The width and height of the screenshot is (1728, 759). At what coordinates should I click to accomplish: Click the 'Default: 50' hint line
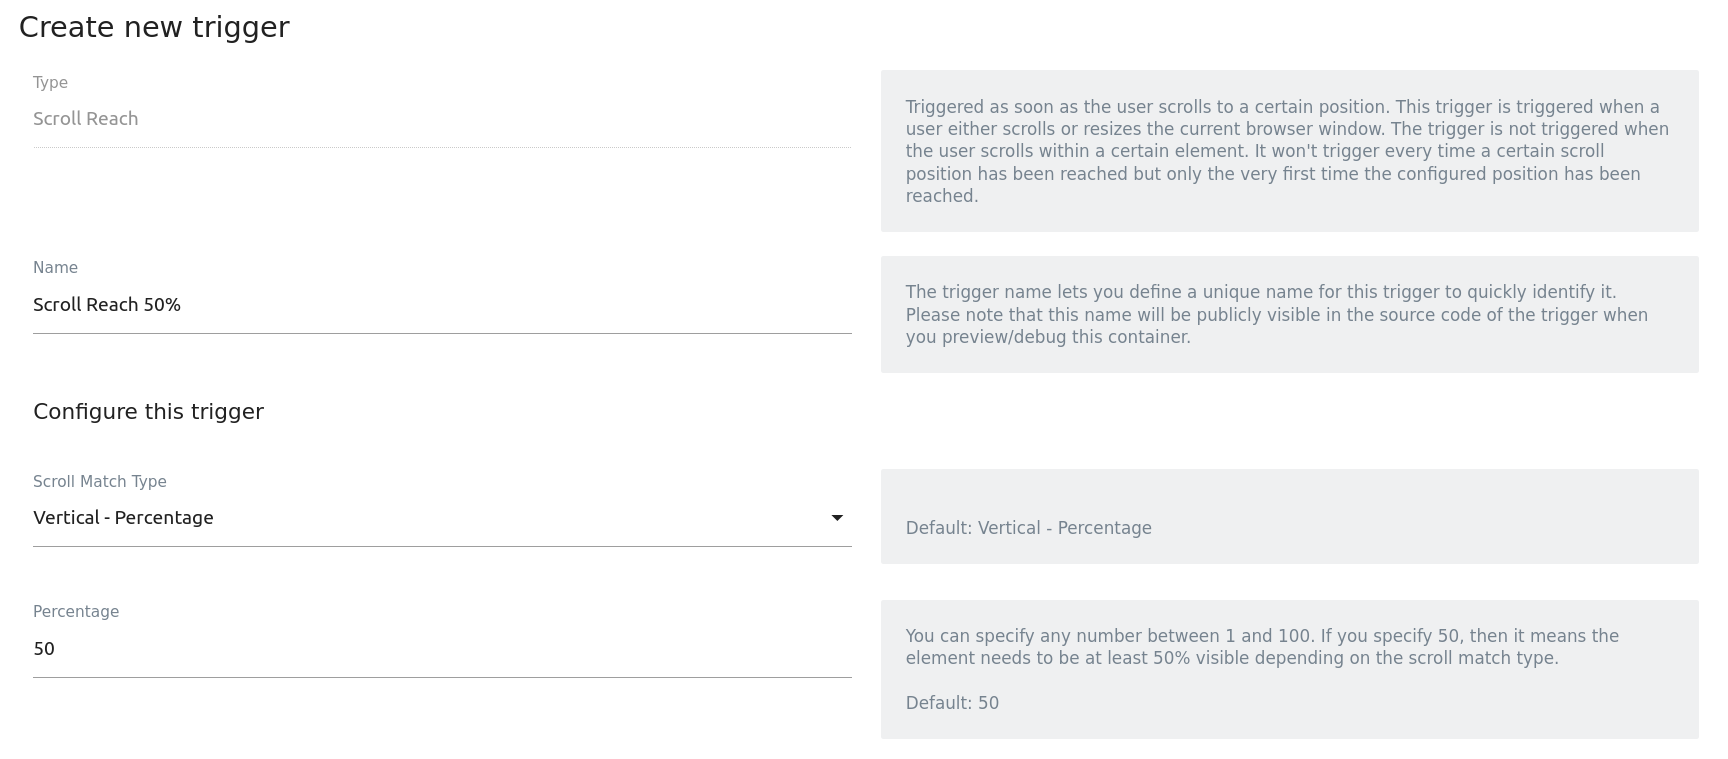point(952,703)
